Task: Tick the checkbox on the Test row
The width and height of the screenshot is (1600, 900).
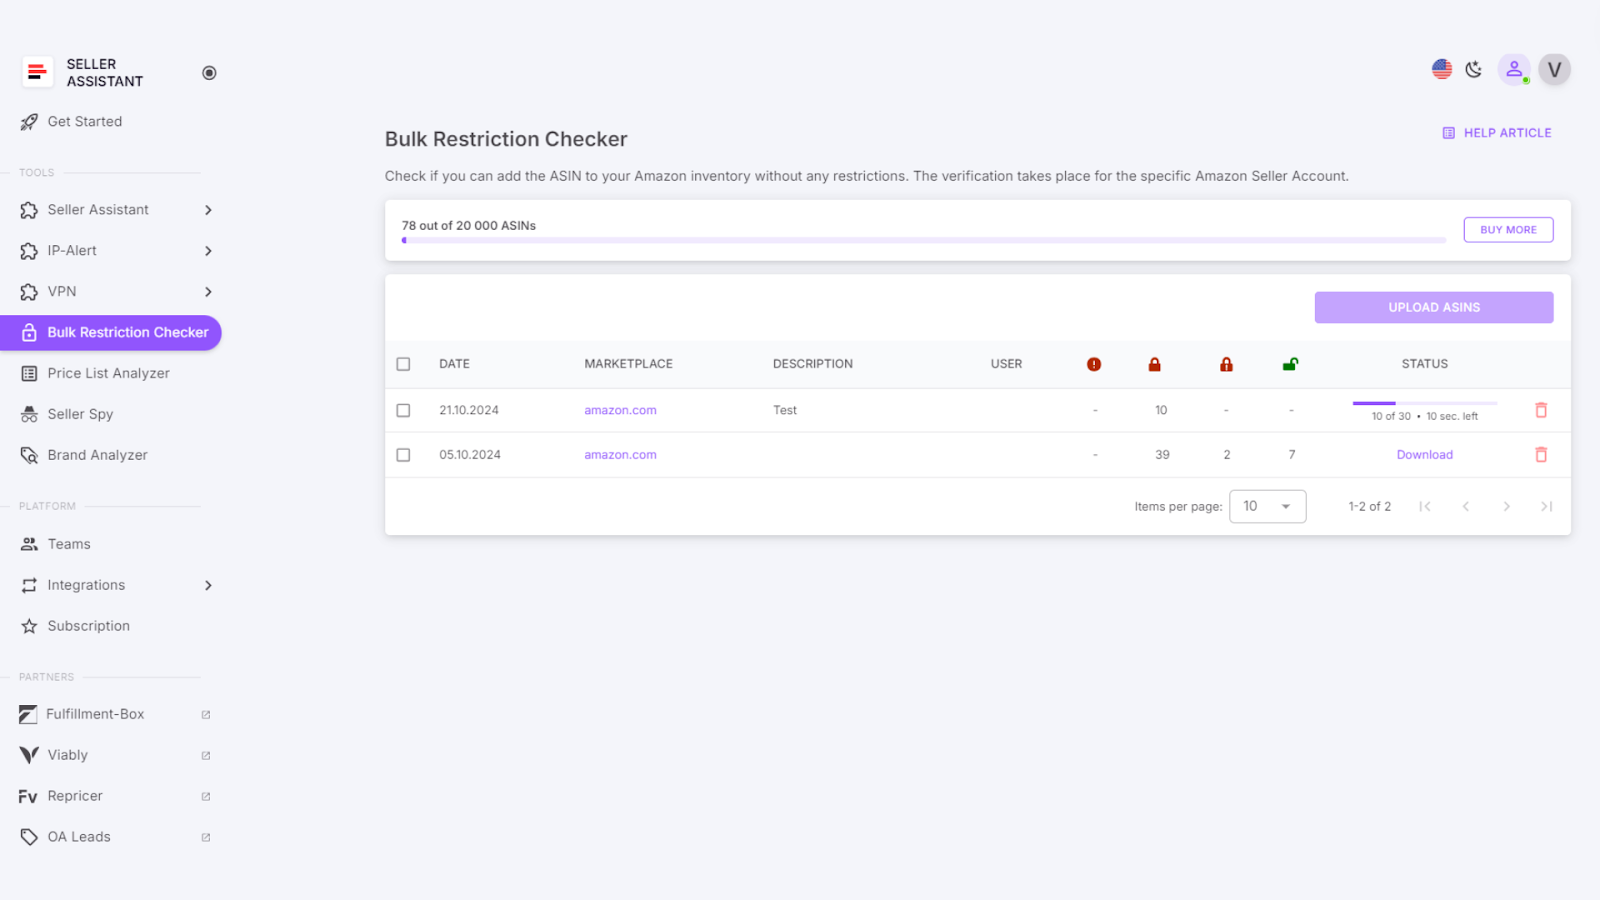Action: click(x=404, y=410)
